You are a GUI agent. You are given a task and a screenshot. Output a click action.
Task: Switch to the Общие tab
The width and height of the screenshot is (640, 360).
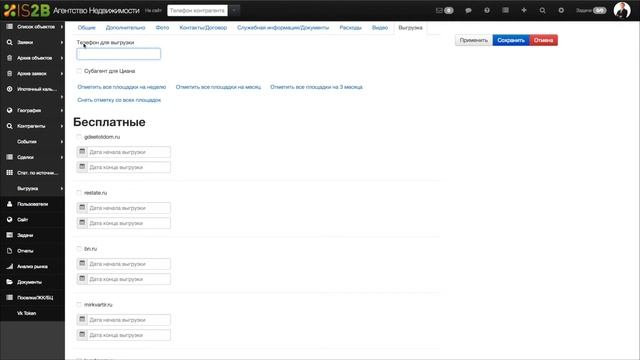click(87, 28)
